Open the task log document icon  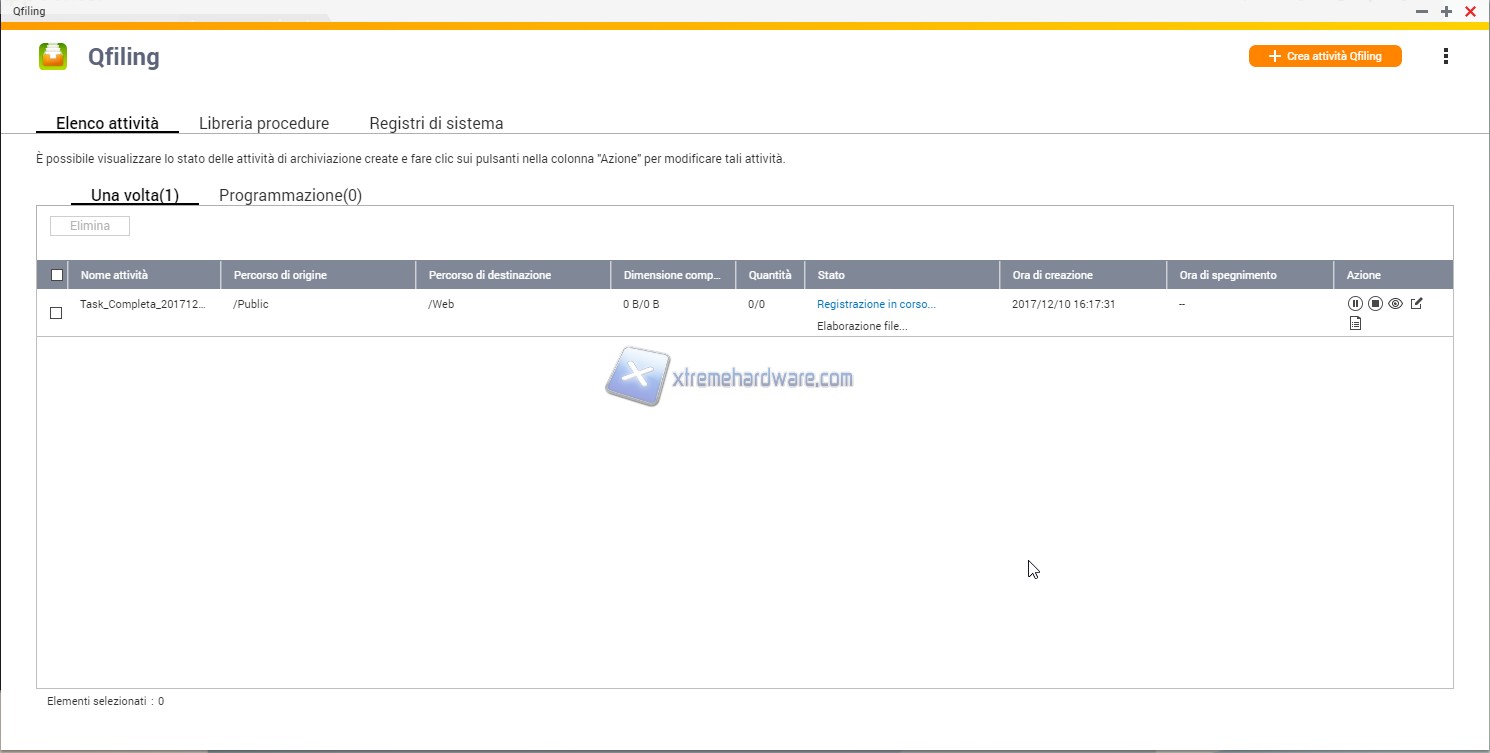click(1355, 323)
